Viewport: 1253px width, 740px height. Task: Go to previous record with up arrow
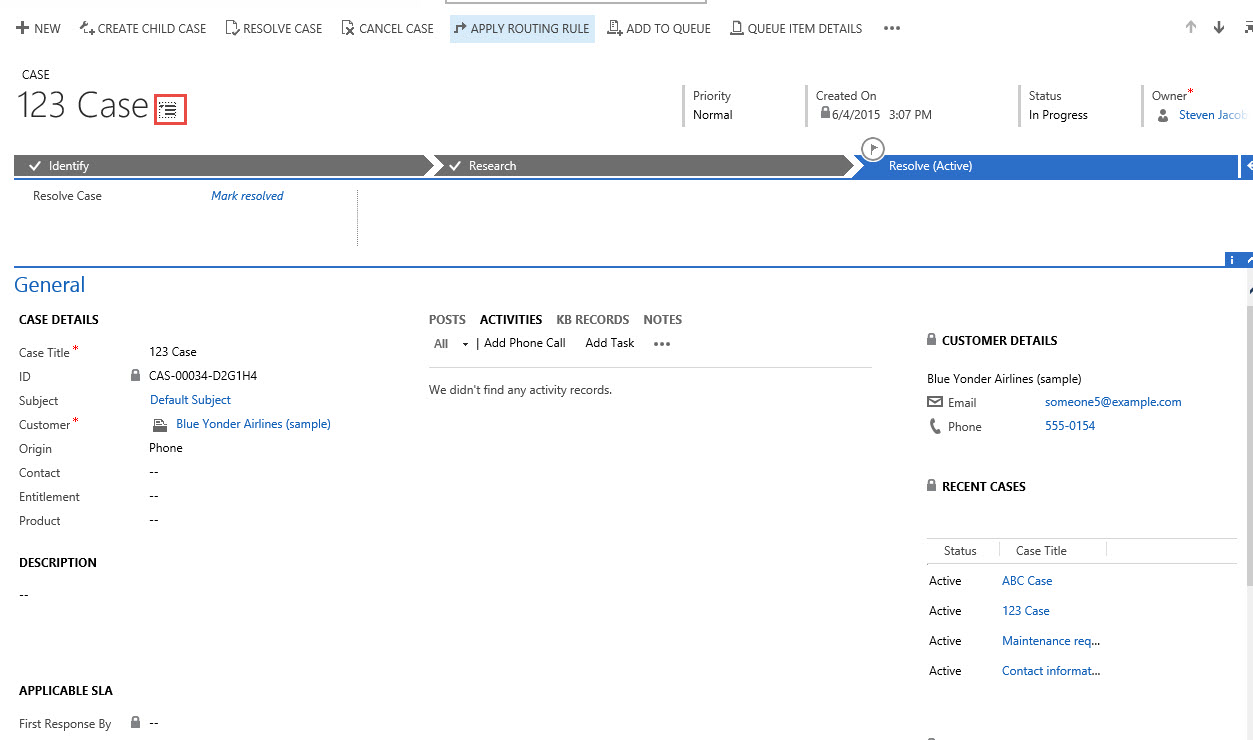[1190, 28]
